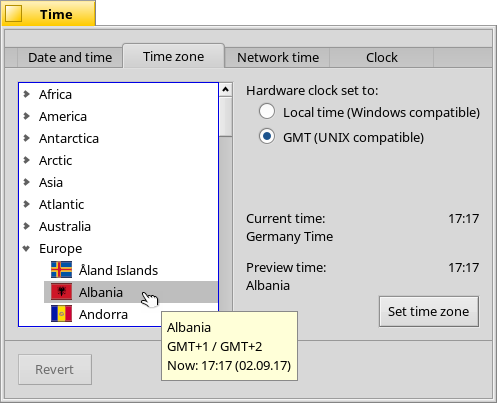
Task: Switch to the Network time tab
Action: pos(278,57)
